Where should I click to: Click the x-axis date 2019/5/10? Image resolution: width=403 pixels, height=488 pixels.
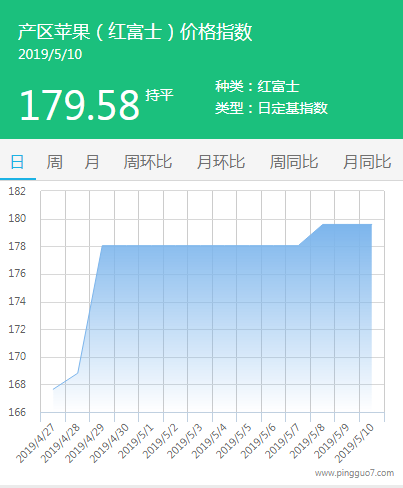point(354,444)
